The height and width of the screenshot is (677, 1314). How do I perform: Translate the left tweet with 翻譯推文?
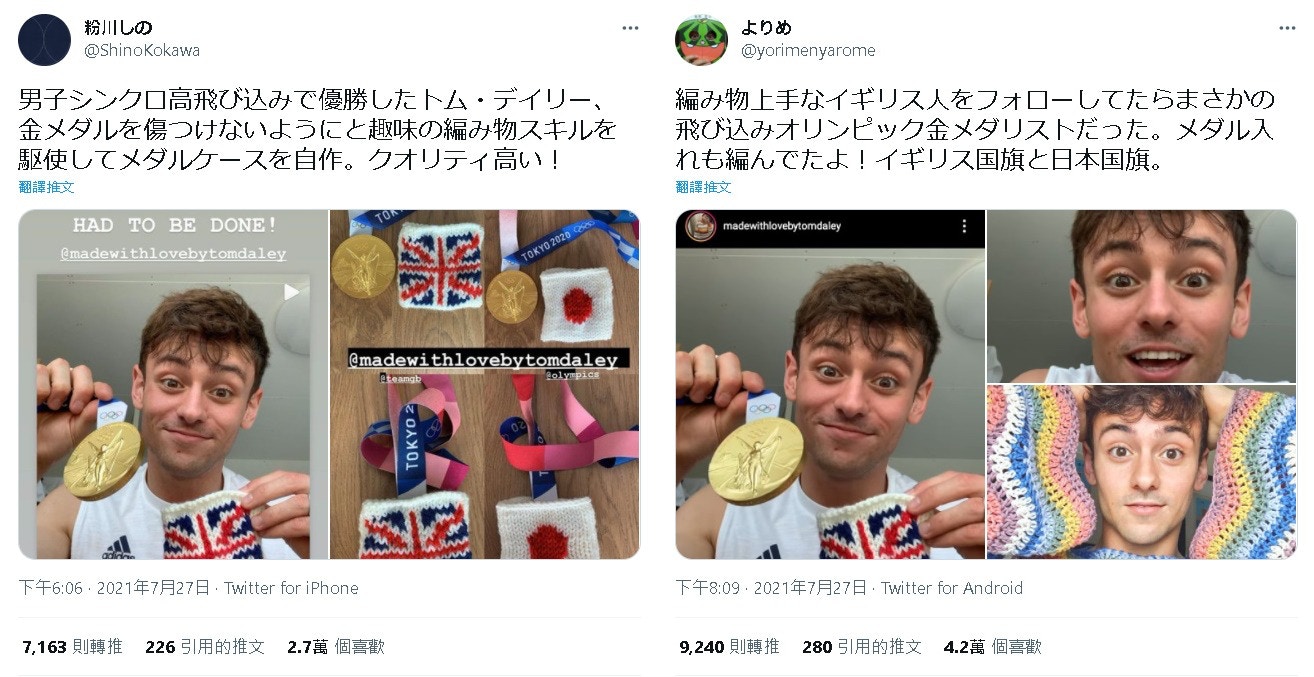pos(46,187)
